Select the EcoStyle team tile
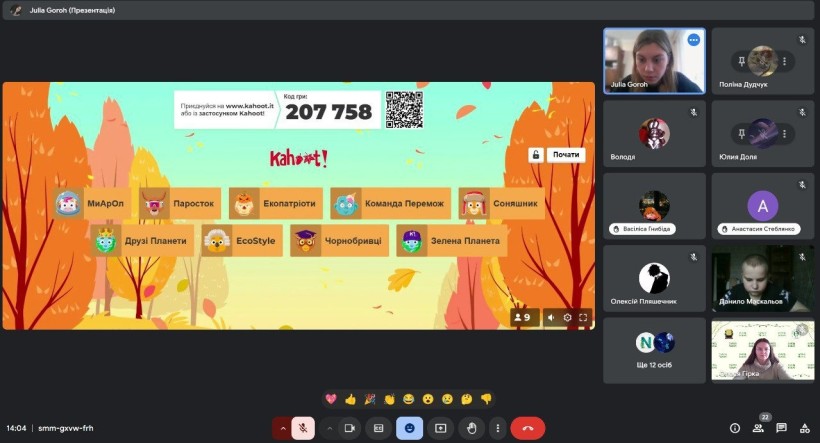Image resolution: width=820 pixels, height=443 pixels. 242,241
